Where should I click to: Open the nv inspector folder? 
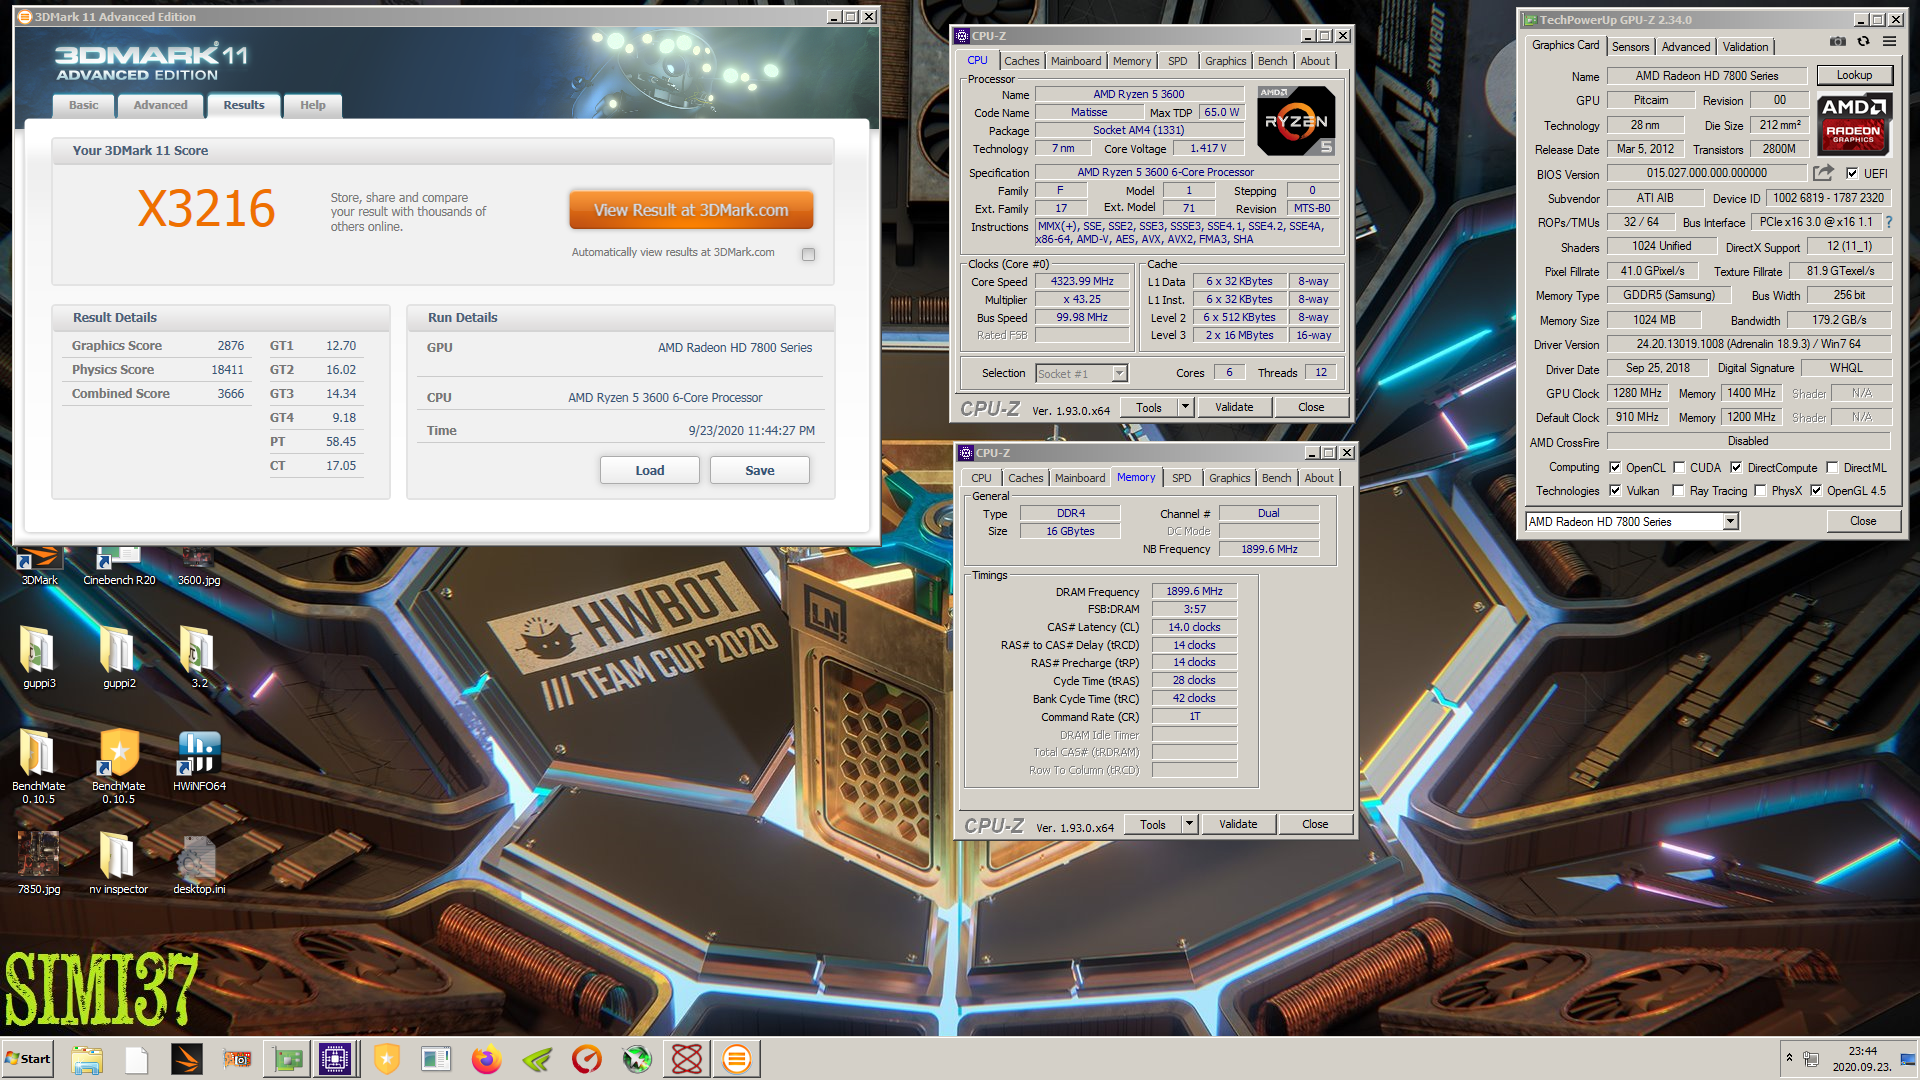[x=119, y=863]
